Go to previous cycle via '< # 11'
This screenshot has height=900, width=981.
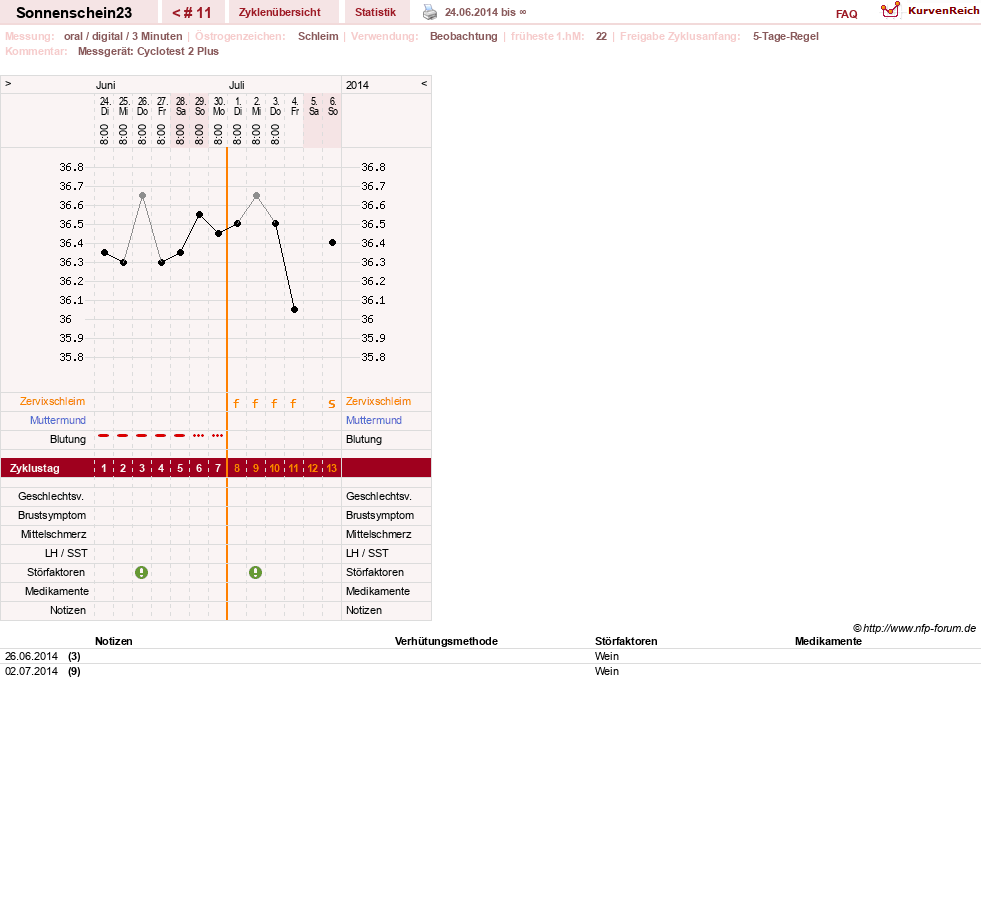coord(191,13)
